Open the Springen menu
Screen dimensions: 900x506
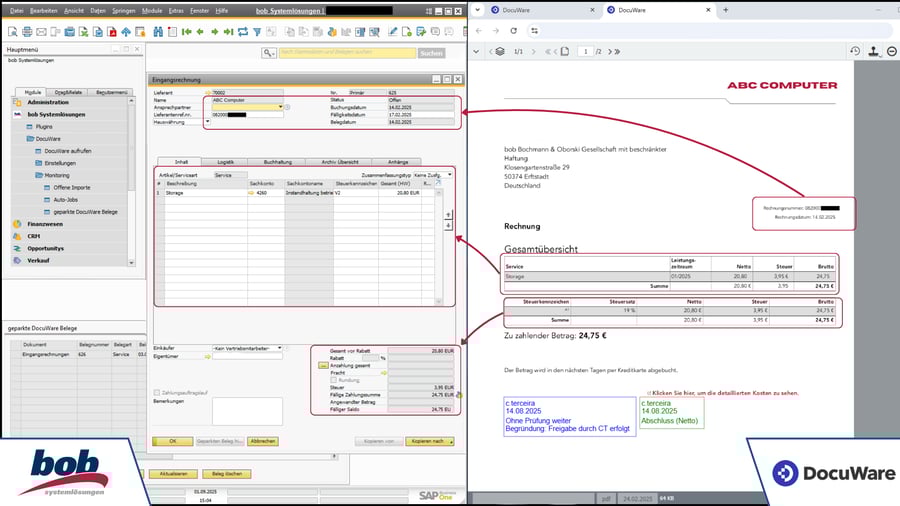pyautogui.click(x=123, y=11)
